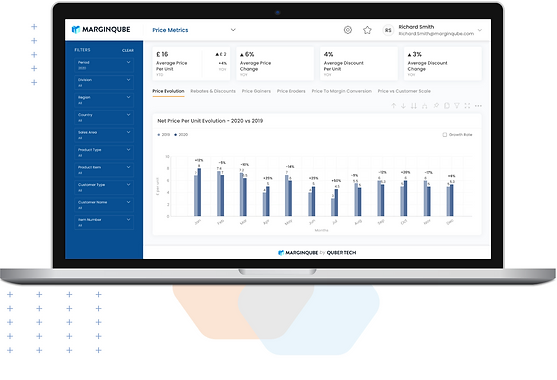The image size is (557, 380).
Task: Open the settings gear icon in header
Action: point(348,30)
